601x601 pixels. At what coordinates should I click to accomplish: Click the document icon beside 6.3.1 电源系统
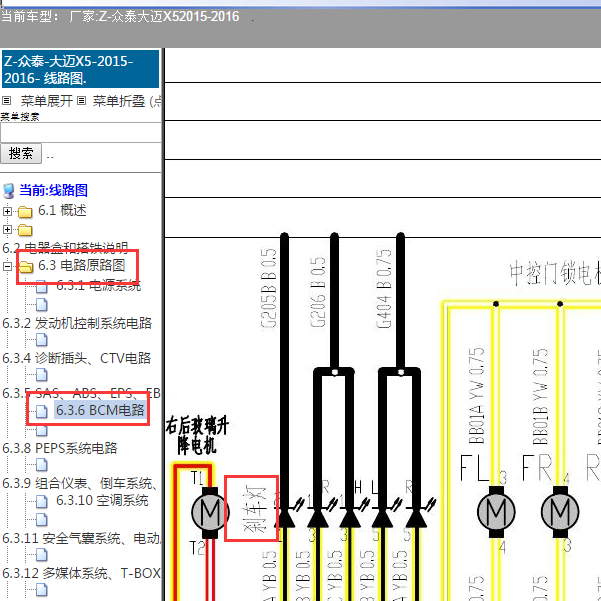pos(42,286)
